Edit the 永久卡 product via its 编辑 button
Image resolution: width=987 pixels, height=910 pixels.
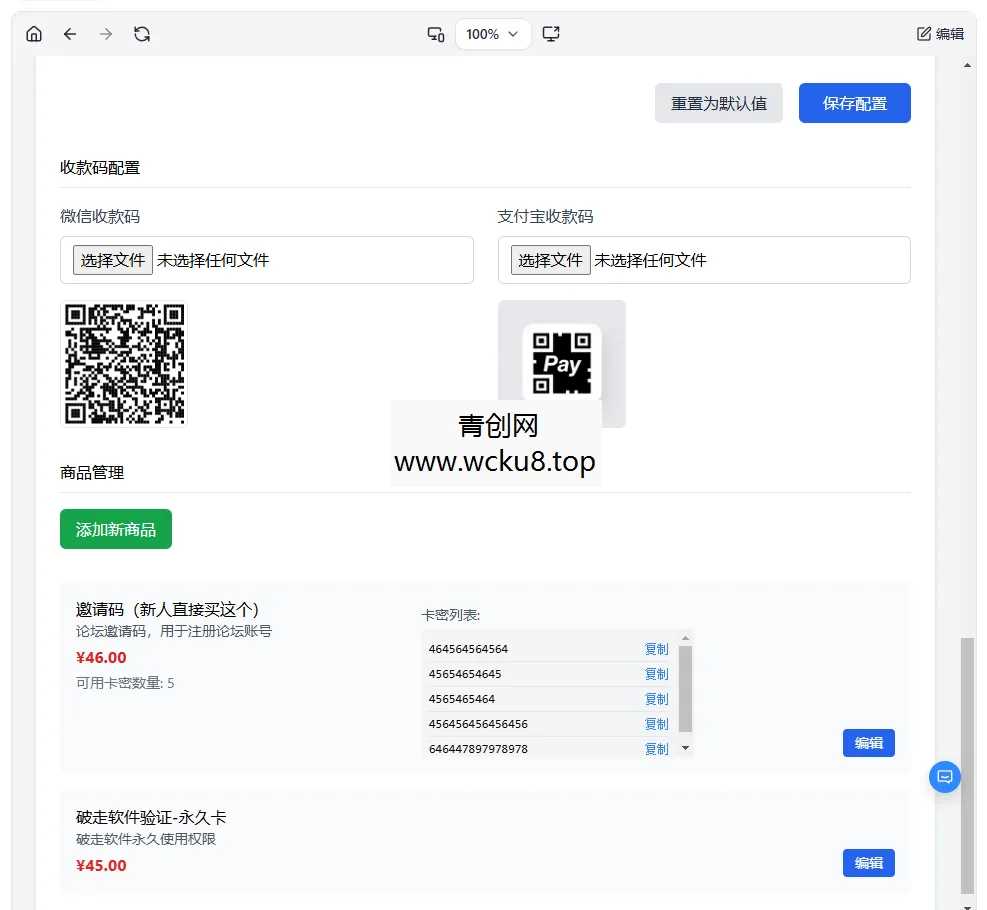(868, 862)
